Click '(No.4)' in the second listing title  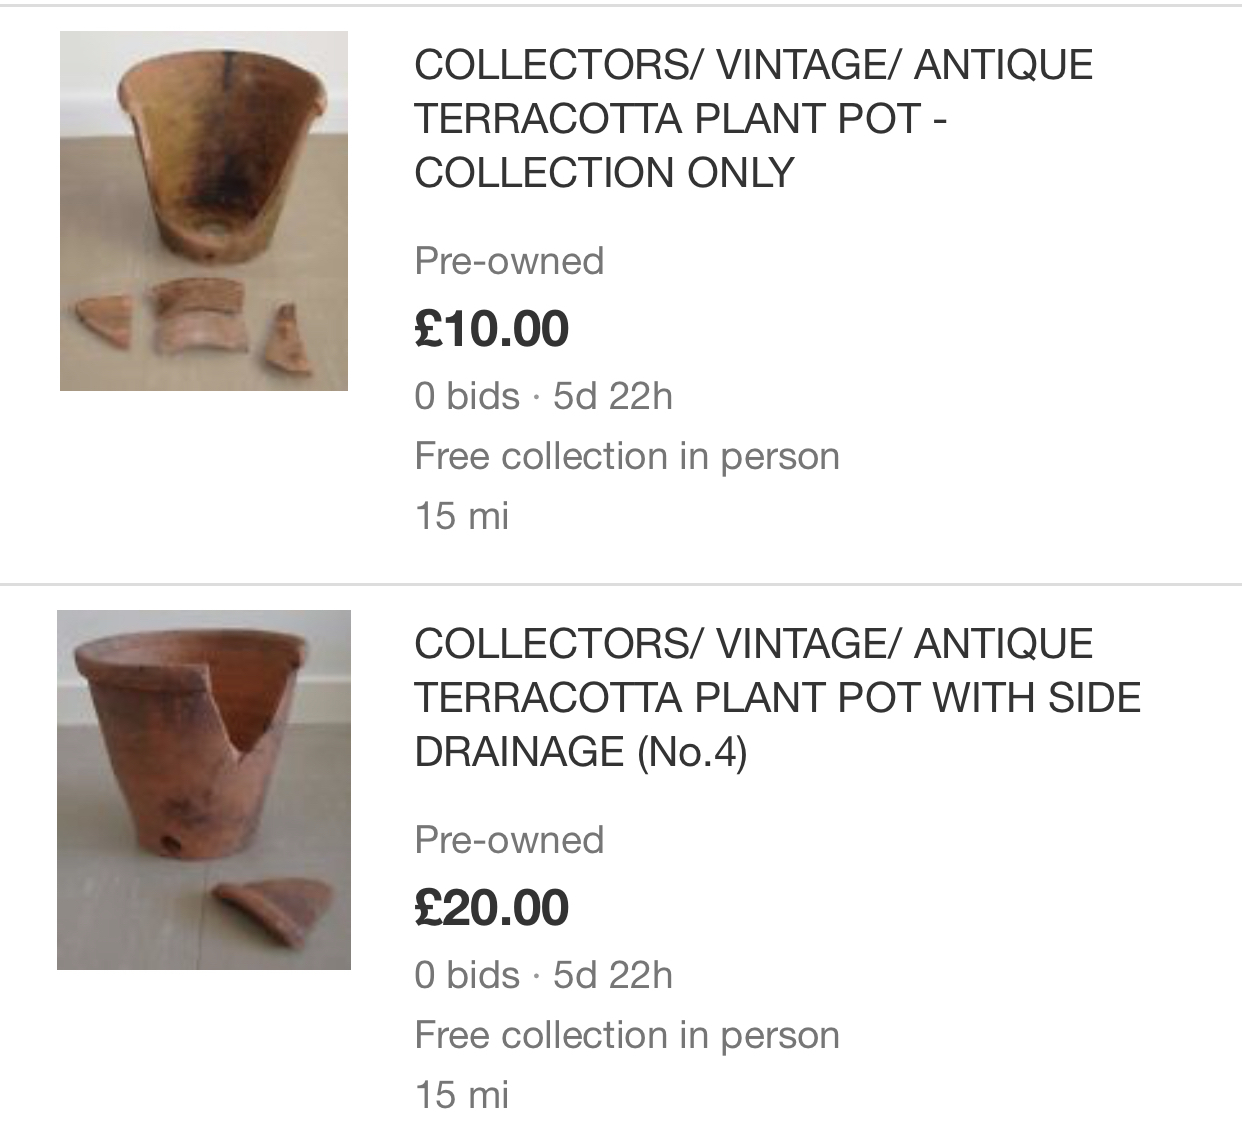[692, 752]
